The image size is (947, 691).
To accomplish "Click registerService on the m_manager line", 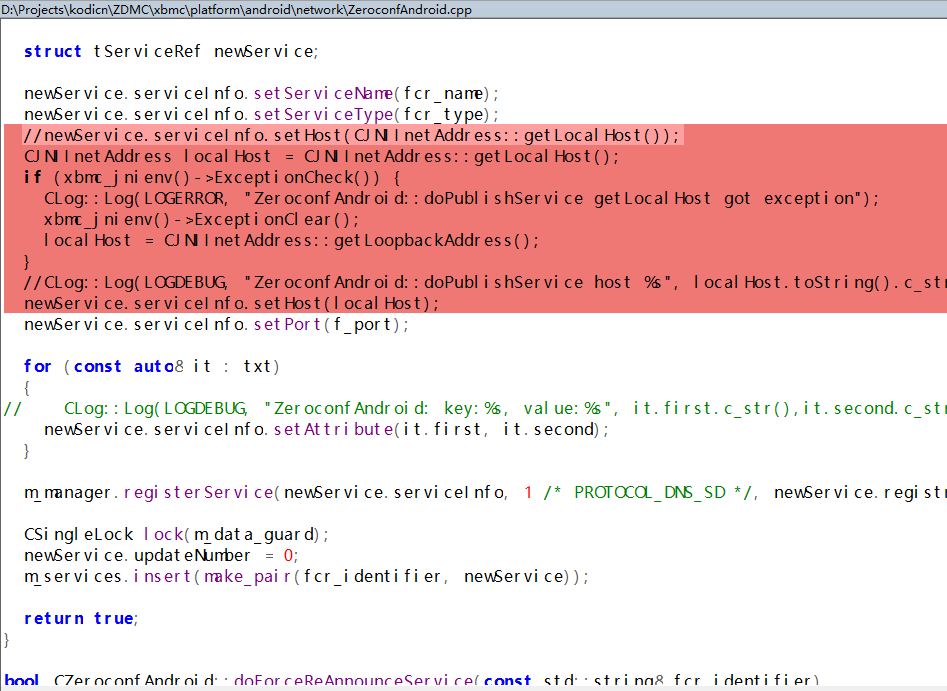I will point(197,492).
